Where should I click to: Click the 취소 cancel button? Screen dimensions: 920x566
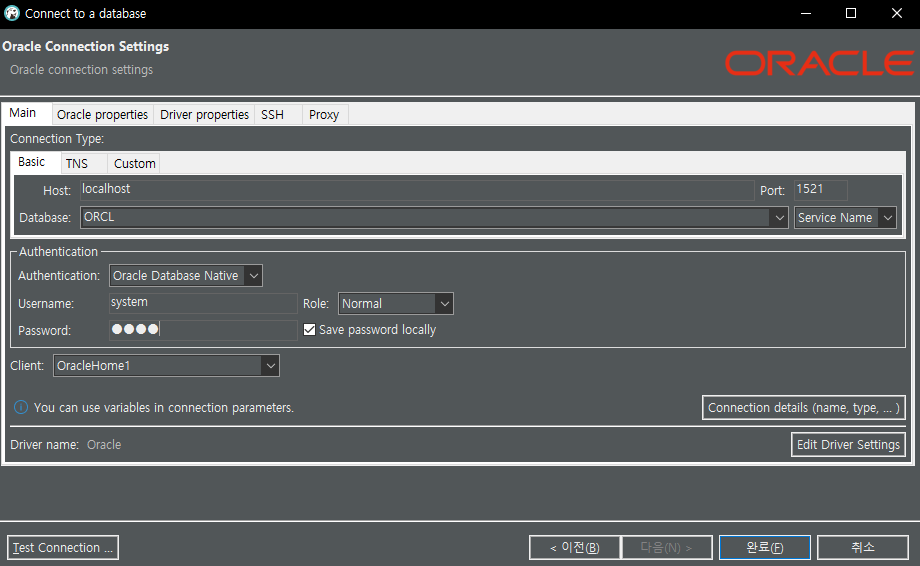click(862, 547)
